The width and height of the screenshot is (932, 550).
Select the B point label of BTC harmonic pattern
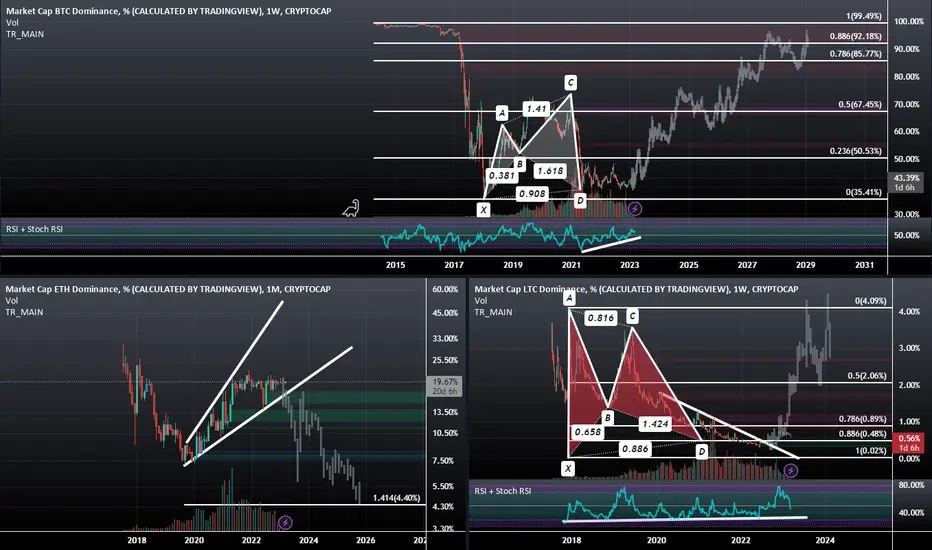[x=519, y=164]
